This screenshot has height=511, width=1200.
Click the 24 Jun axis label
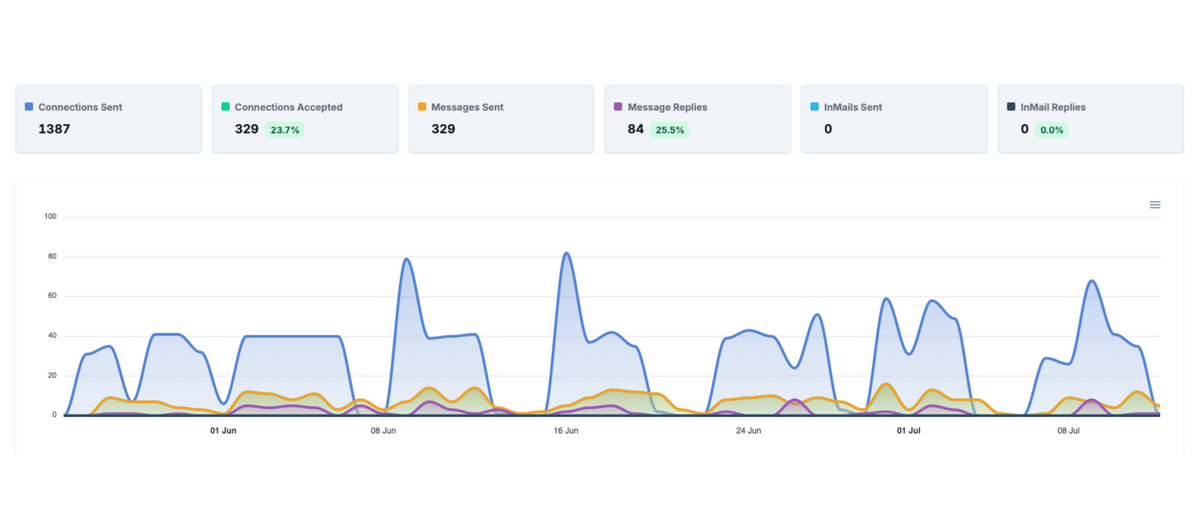click(748, 431)
